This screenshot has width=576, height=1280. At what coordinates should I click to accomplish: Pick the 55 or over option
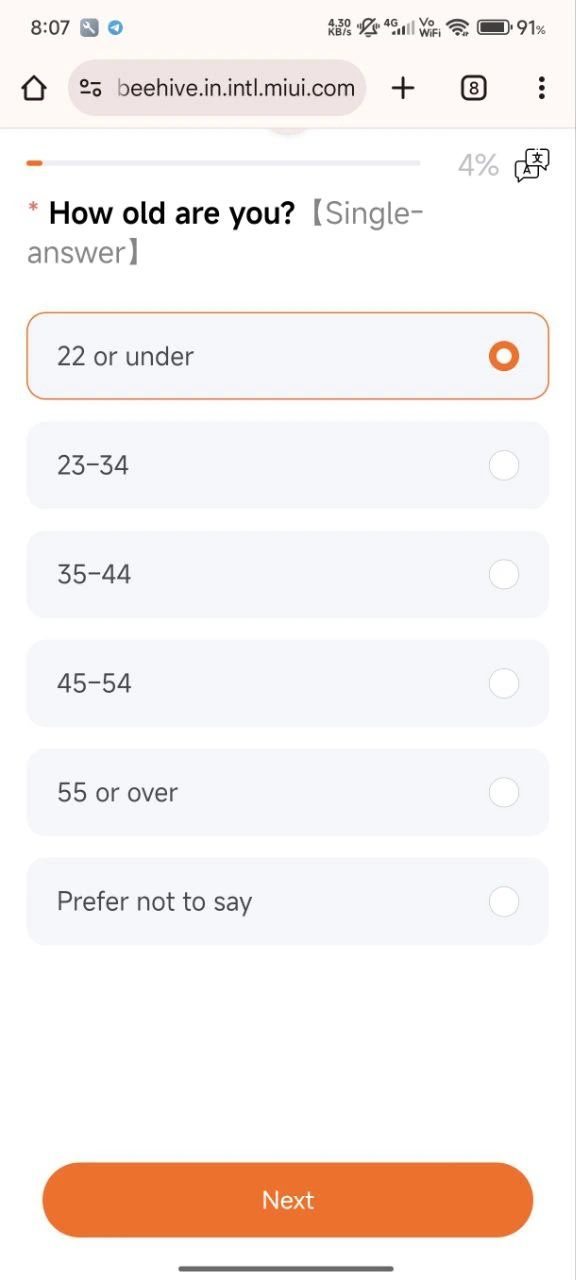[x=288, y=792]
